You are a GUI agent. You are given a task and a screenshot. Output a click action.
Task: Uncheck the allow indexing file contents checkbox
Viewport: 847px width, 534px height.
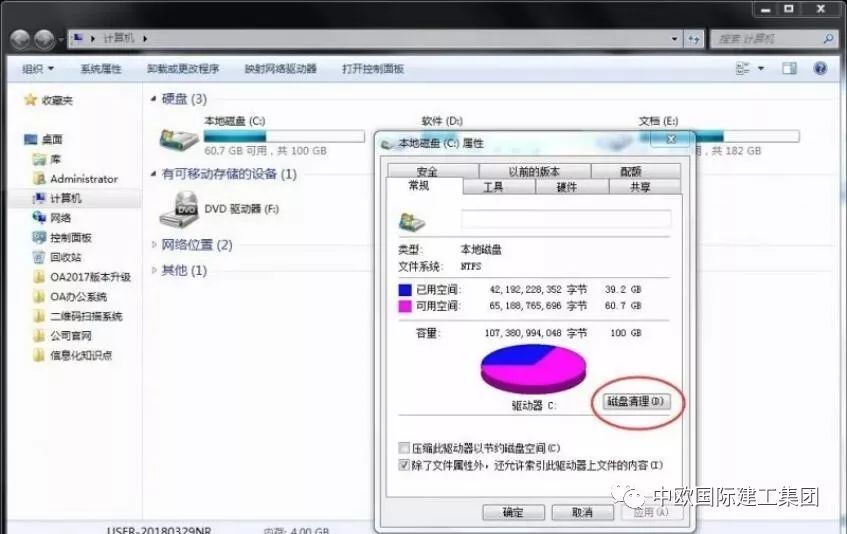[404, 465]
